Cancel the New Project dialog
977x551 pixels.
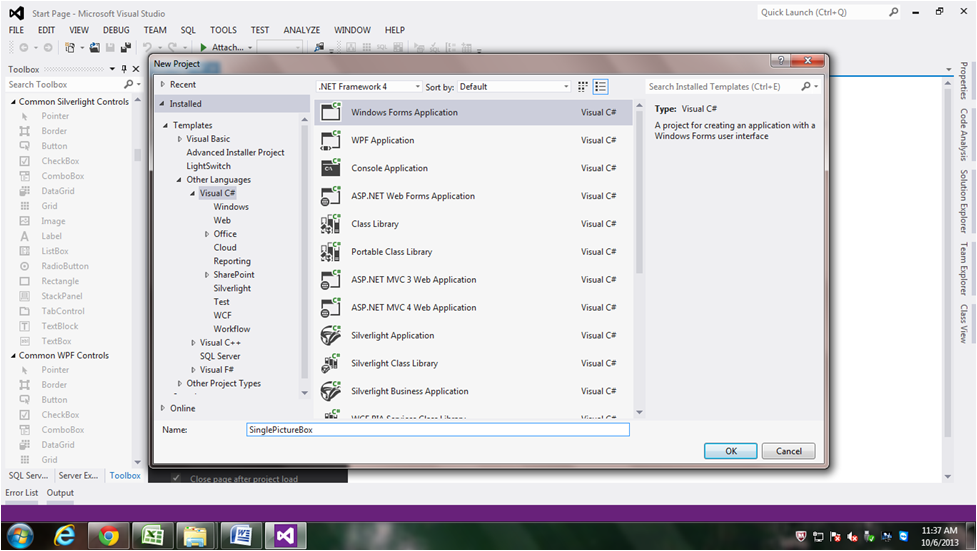pyautogui.click(x=789, y=451)
